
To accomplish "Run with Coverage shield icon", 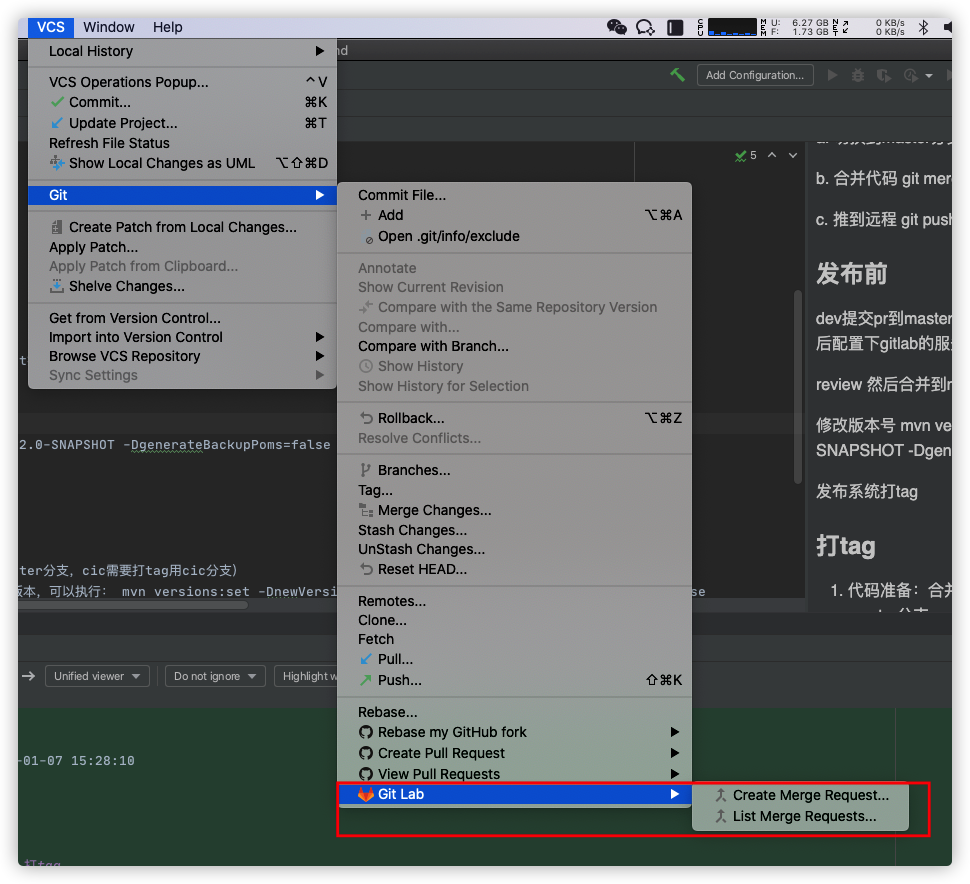I will click(883, 75).
